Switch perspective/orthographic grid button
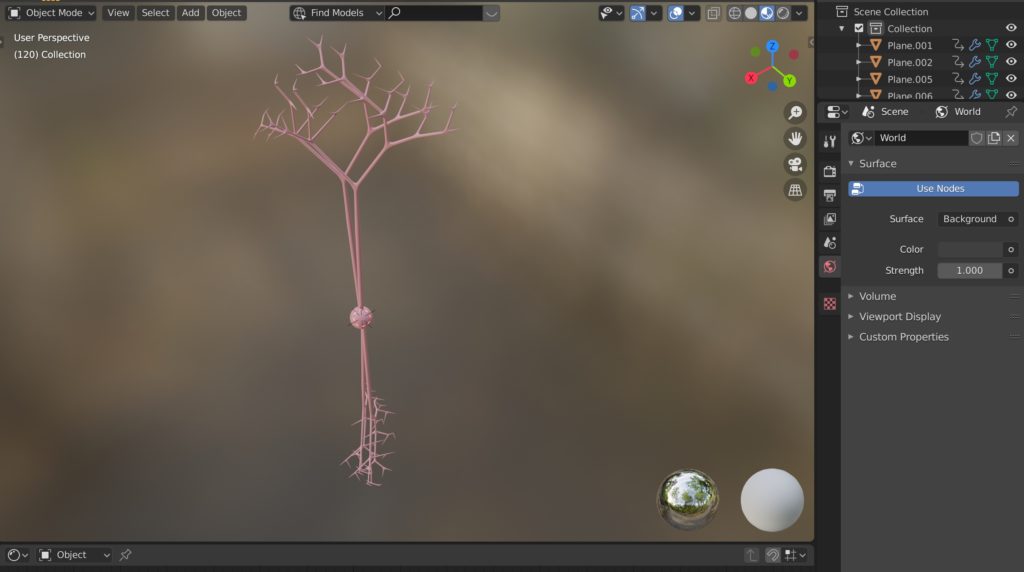Screen dimensions: 1024x572 tap(795, 190)
